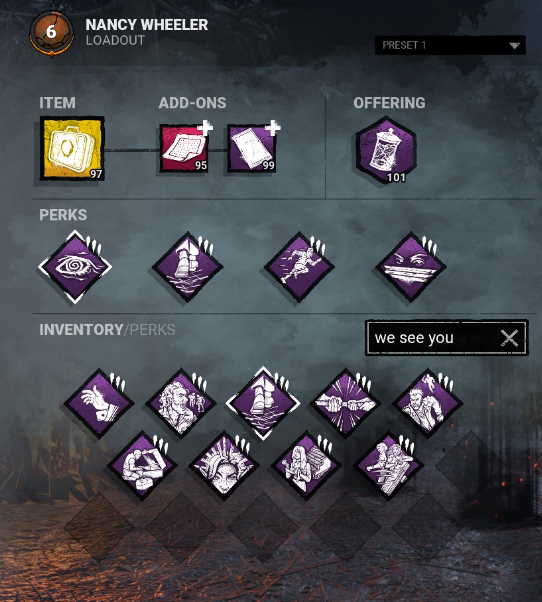The image size is (542, 602).
Task: Pick the reaching hand perk in inventory
Action: 99,403
